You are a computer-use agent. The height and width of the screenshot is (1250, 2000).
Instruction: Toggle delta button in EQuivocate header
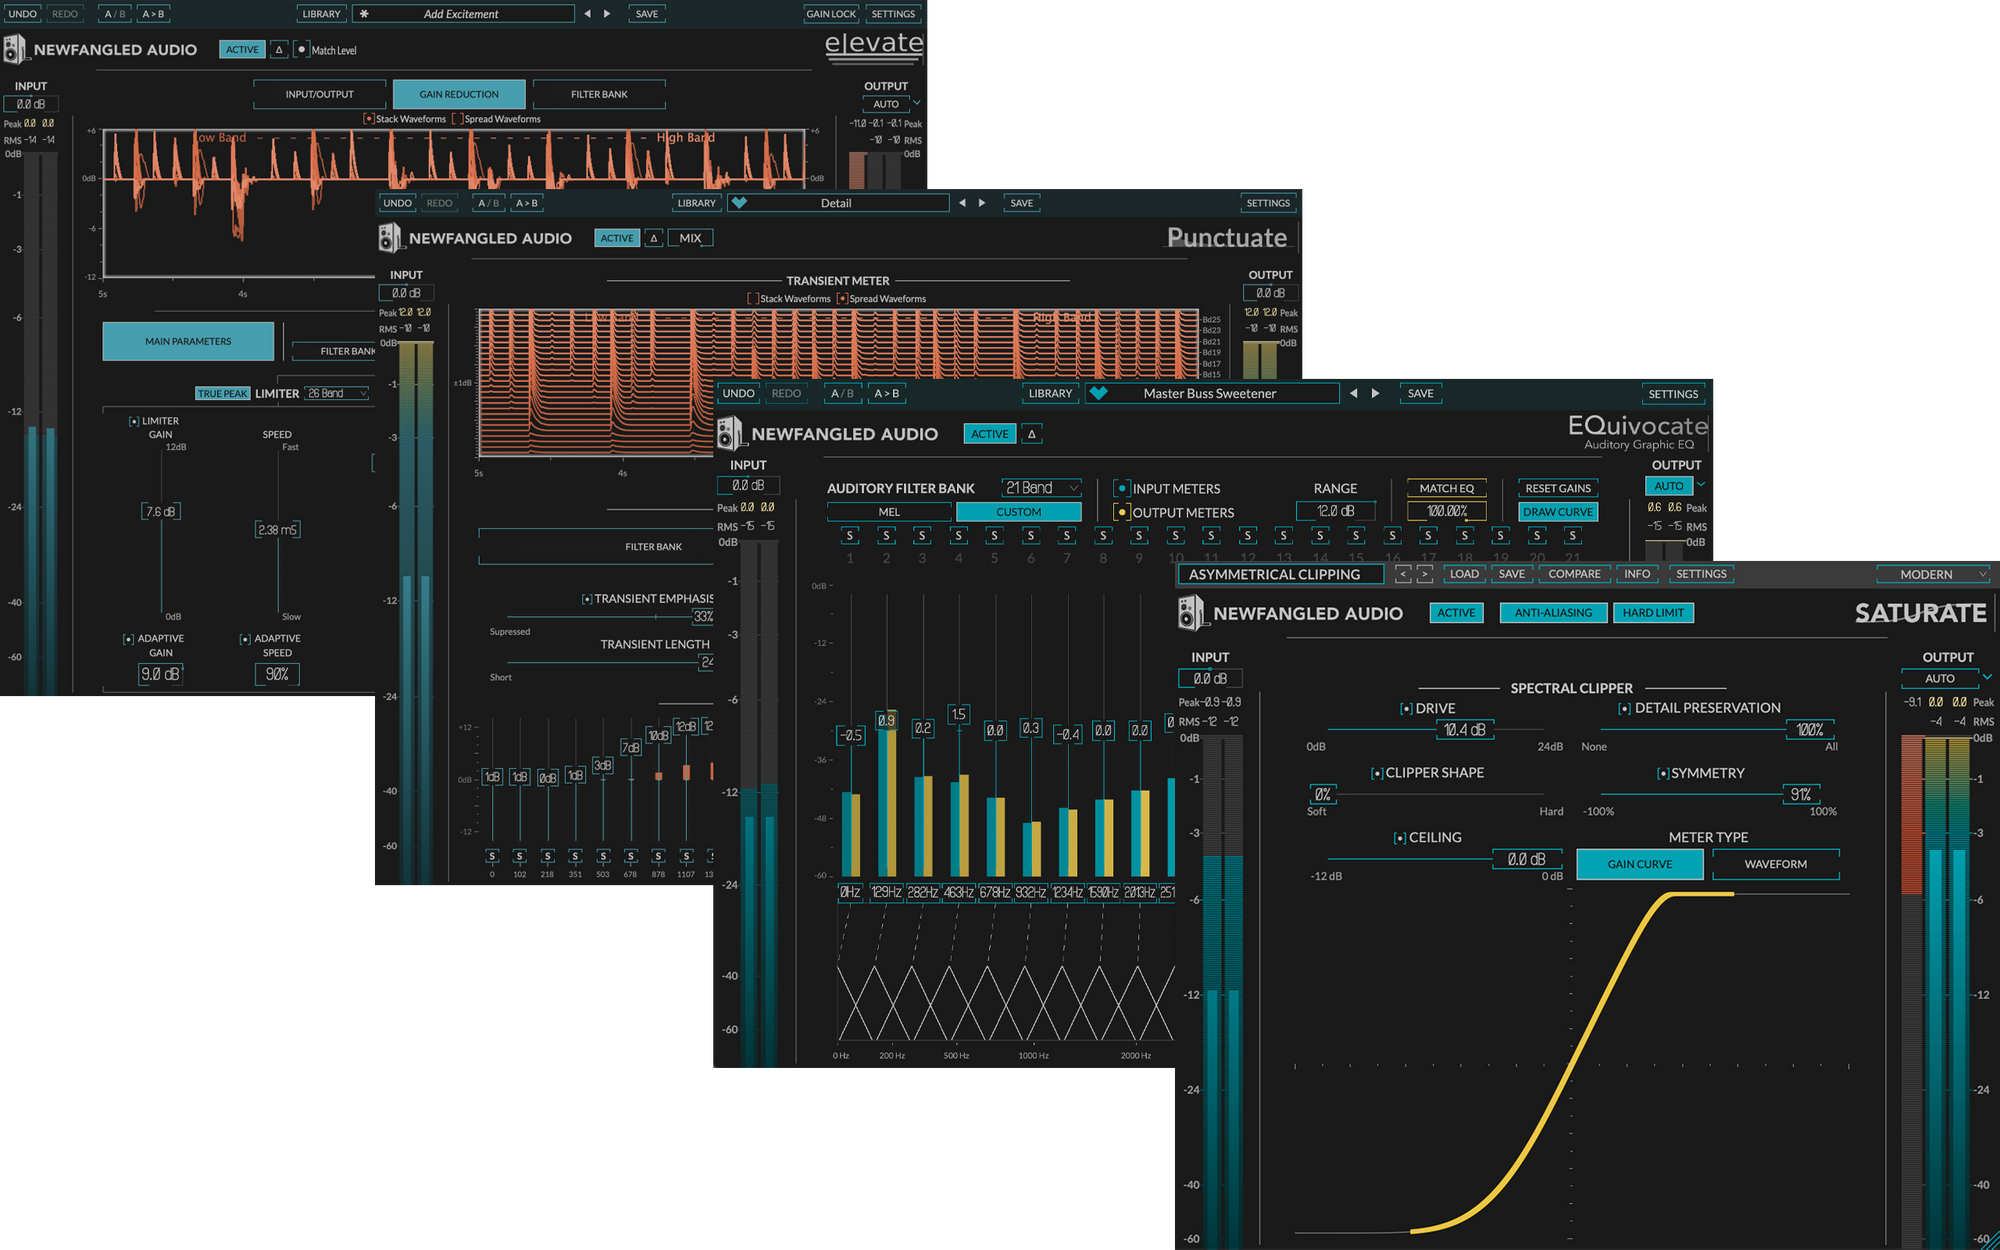pyautogui.click(x=1032, y=434)
